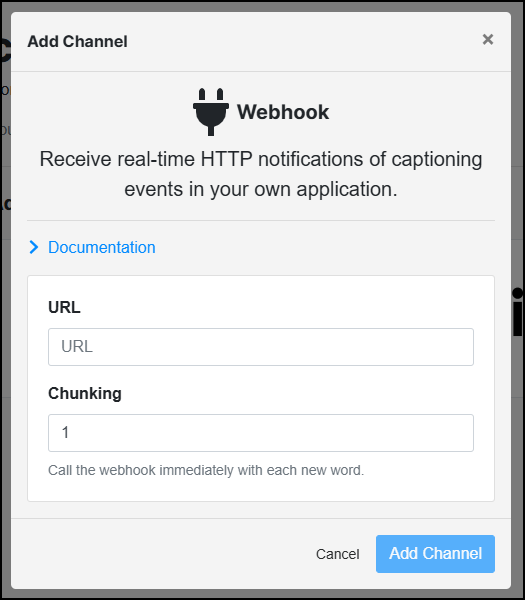Confirm with the blue Add Channel button
This screenshot has width=525, height=600.
[435, 554]
